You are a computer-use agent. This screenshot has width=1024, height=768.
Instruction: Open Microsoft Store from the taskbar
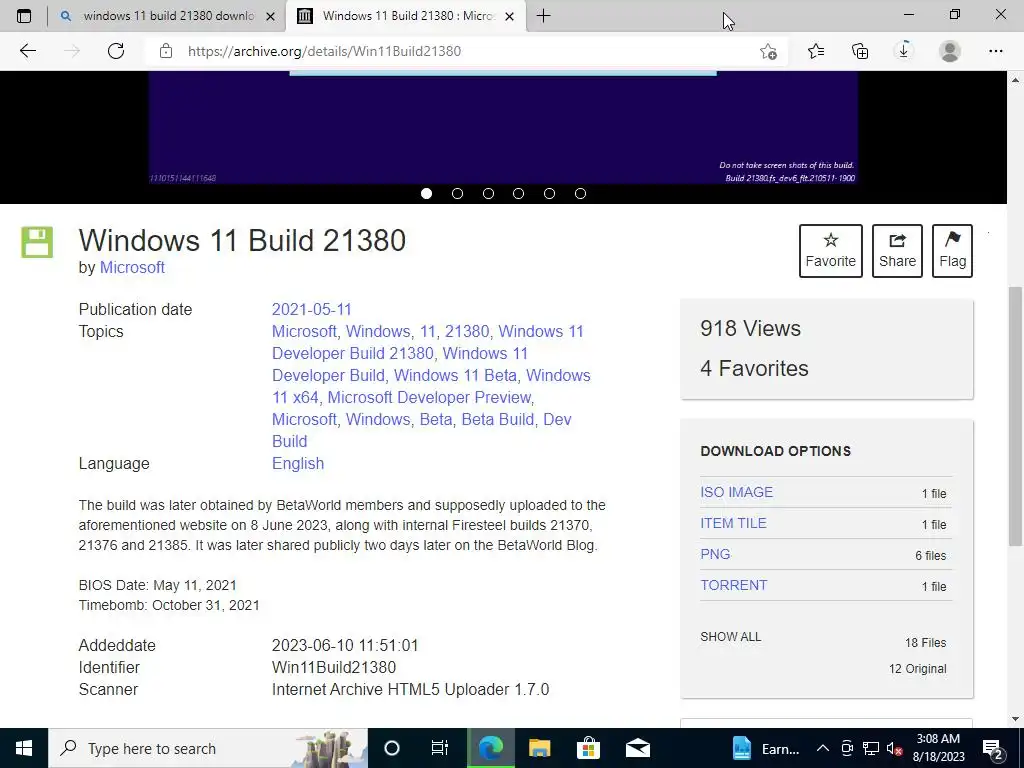tap(588, 748)
